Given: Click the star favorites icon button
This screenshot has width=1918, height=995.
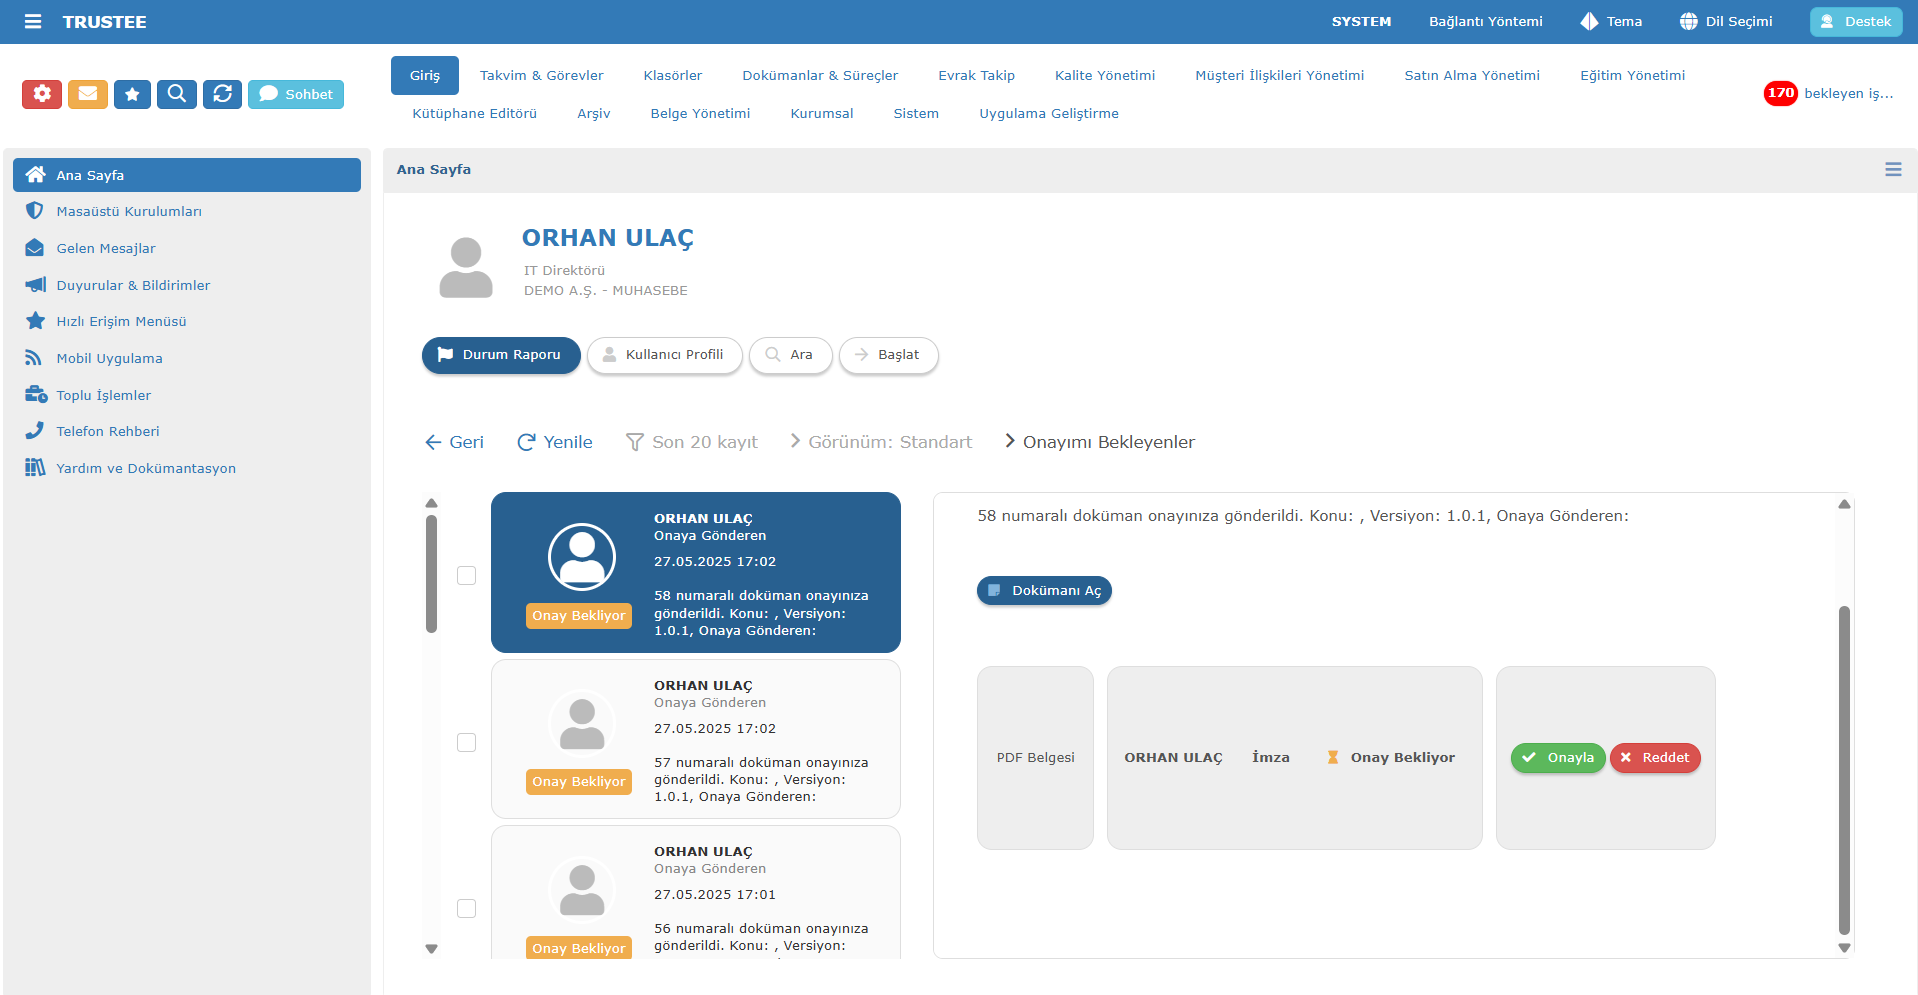Looking at the screenshot, I should pos(132,94).
